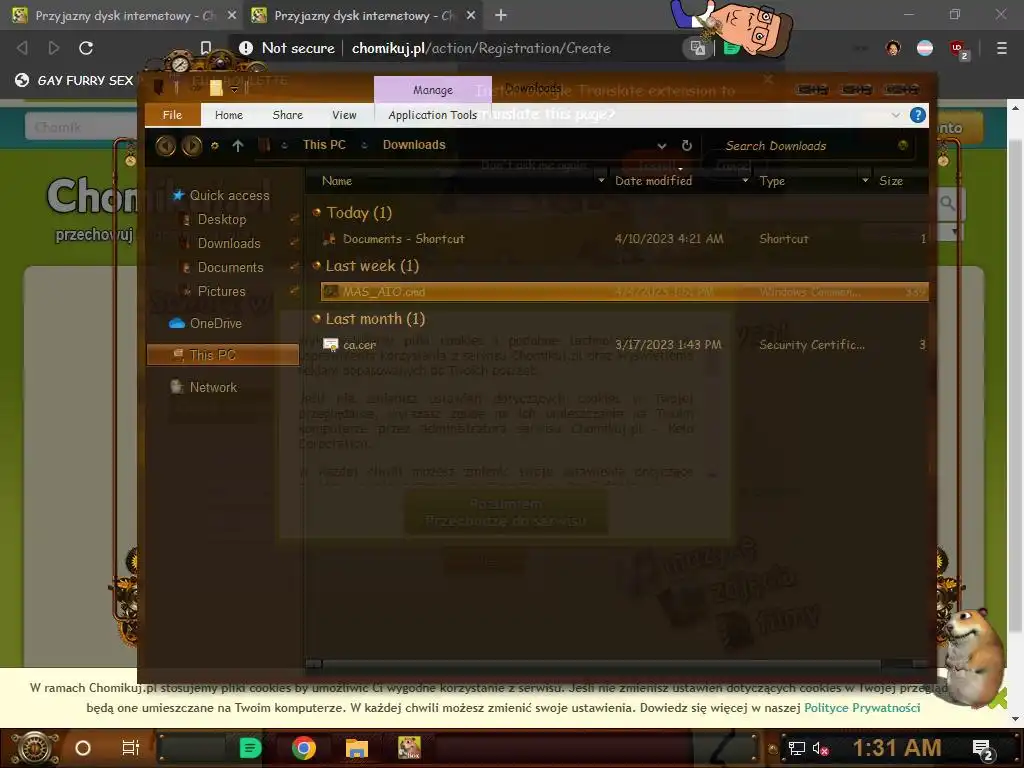Collapse the Today (1) group
This screenshot has width=1024, height=768.
[x=317, y=212]
